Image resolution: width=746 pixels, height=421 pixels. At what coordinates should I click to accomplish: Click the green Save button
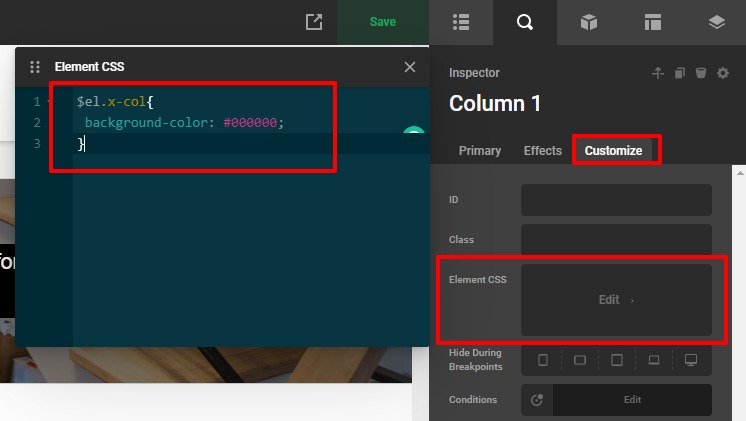coord(383,22)
